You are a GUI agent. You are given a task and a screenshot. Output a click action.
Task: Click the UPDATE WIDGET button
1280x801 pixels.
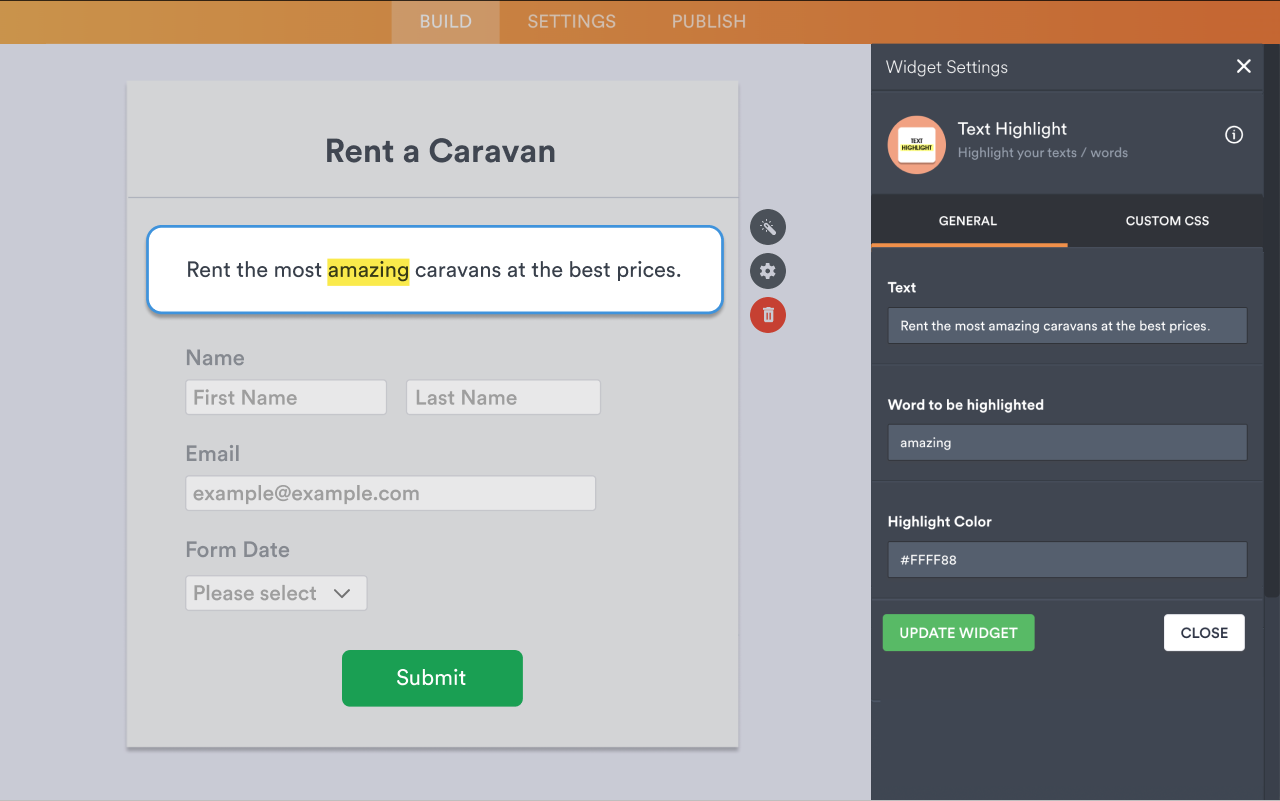click(x=957, y=632)
